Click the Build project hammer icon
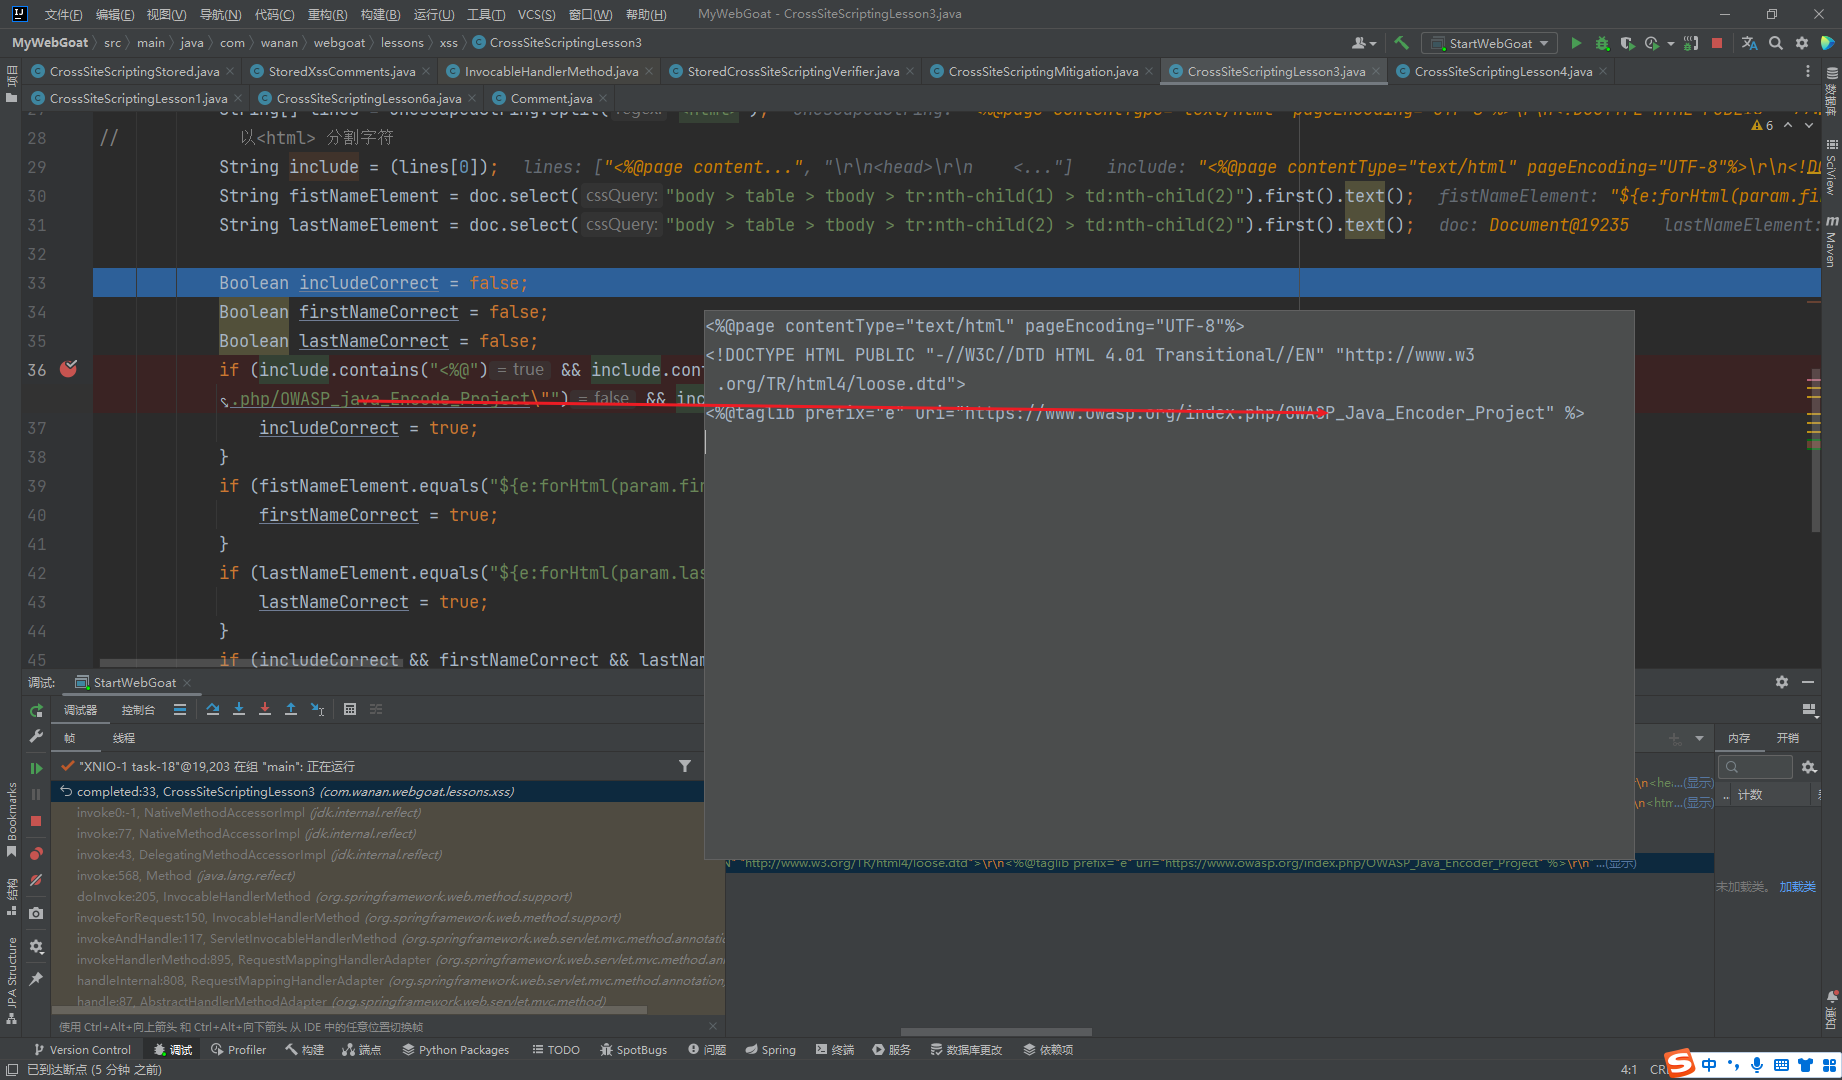 pos(1401,43)
